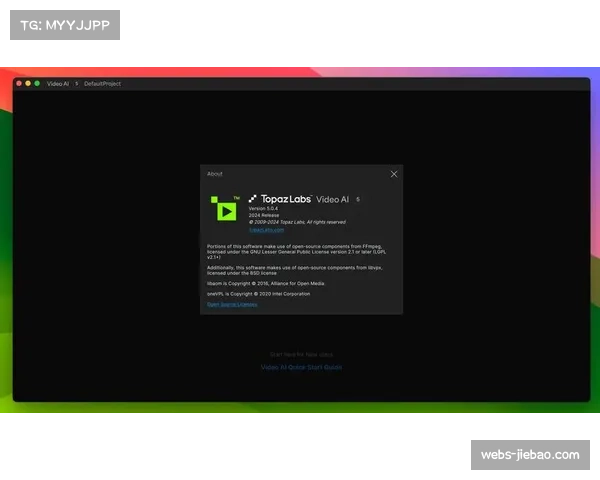600x480 pixels.
Task: Open the Open Source Licenses link
Action: point(231,304)
